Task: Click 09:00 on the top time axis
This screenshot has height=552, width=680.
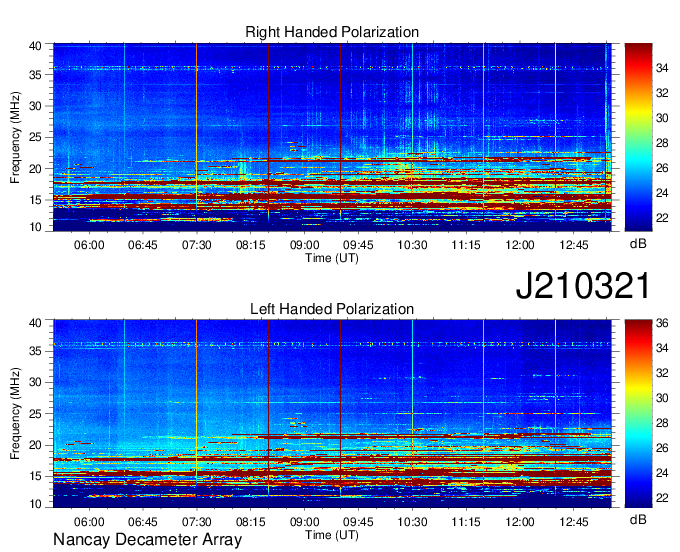Action: [304, 245]
